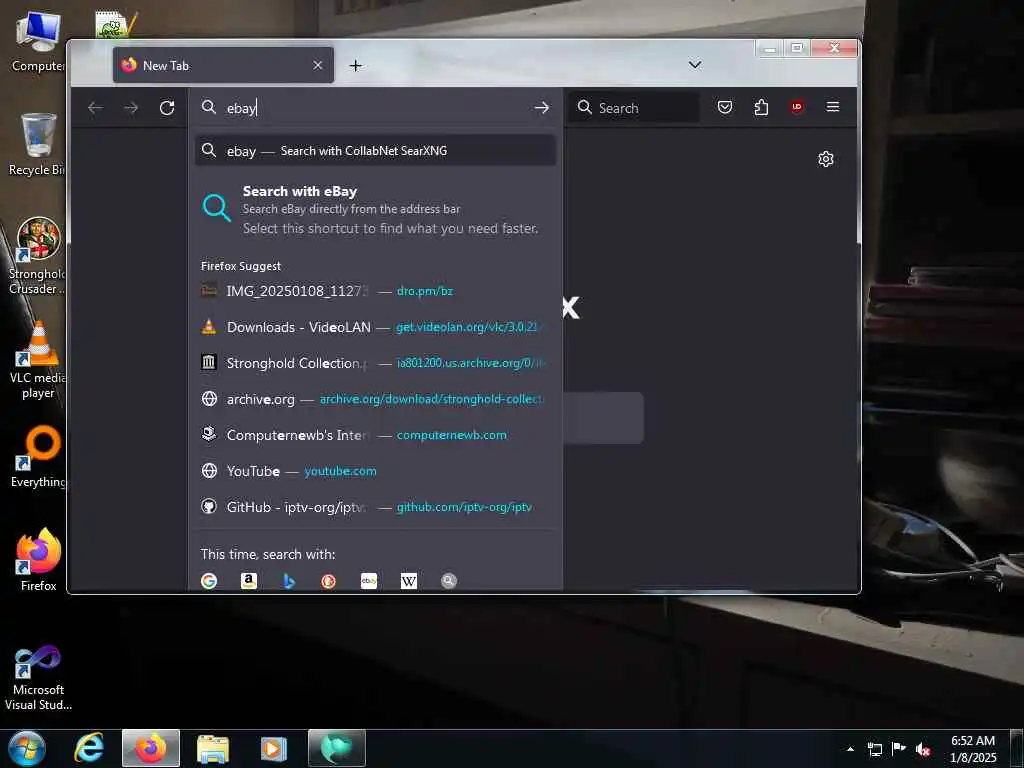
Task: Select the grey magnifier search engine icon
Action: pos(449,581)
